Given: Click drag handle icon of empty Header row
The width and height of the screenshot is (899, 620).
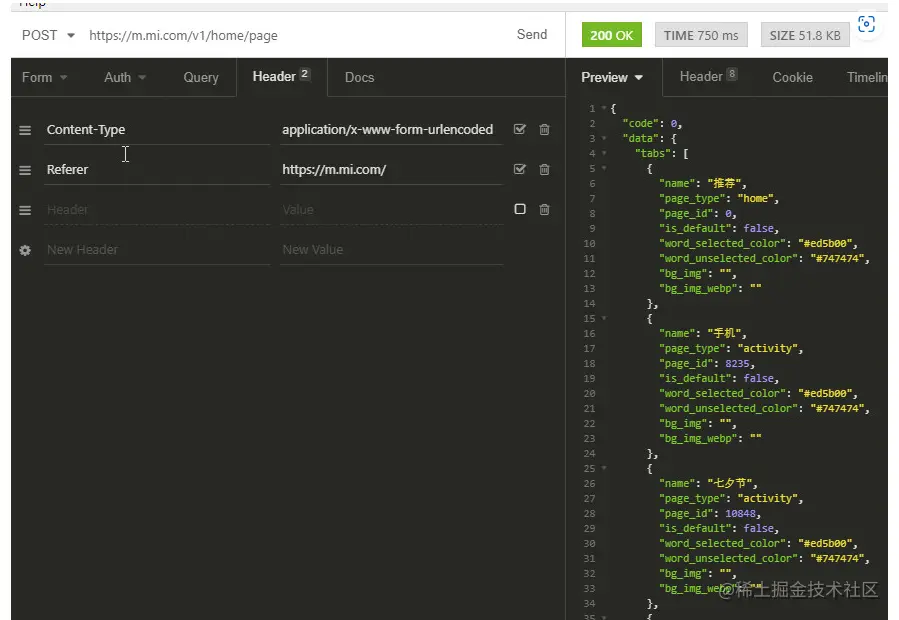Looking at the screenshot, I should coord(25,210).
